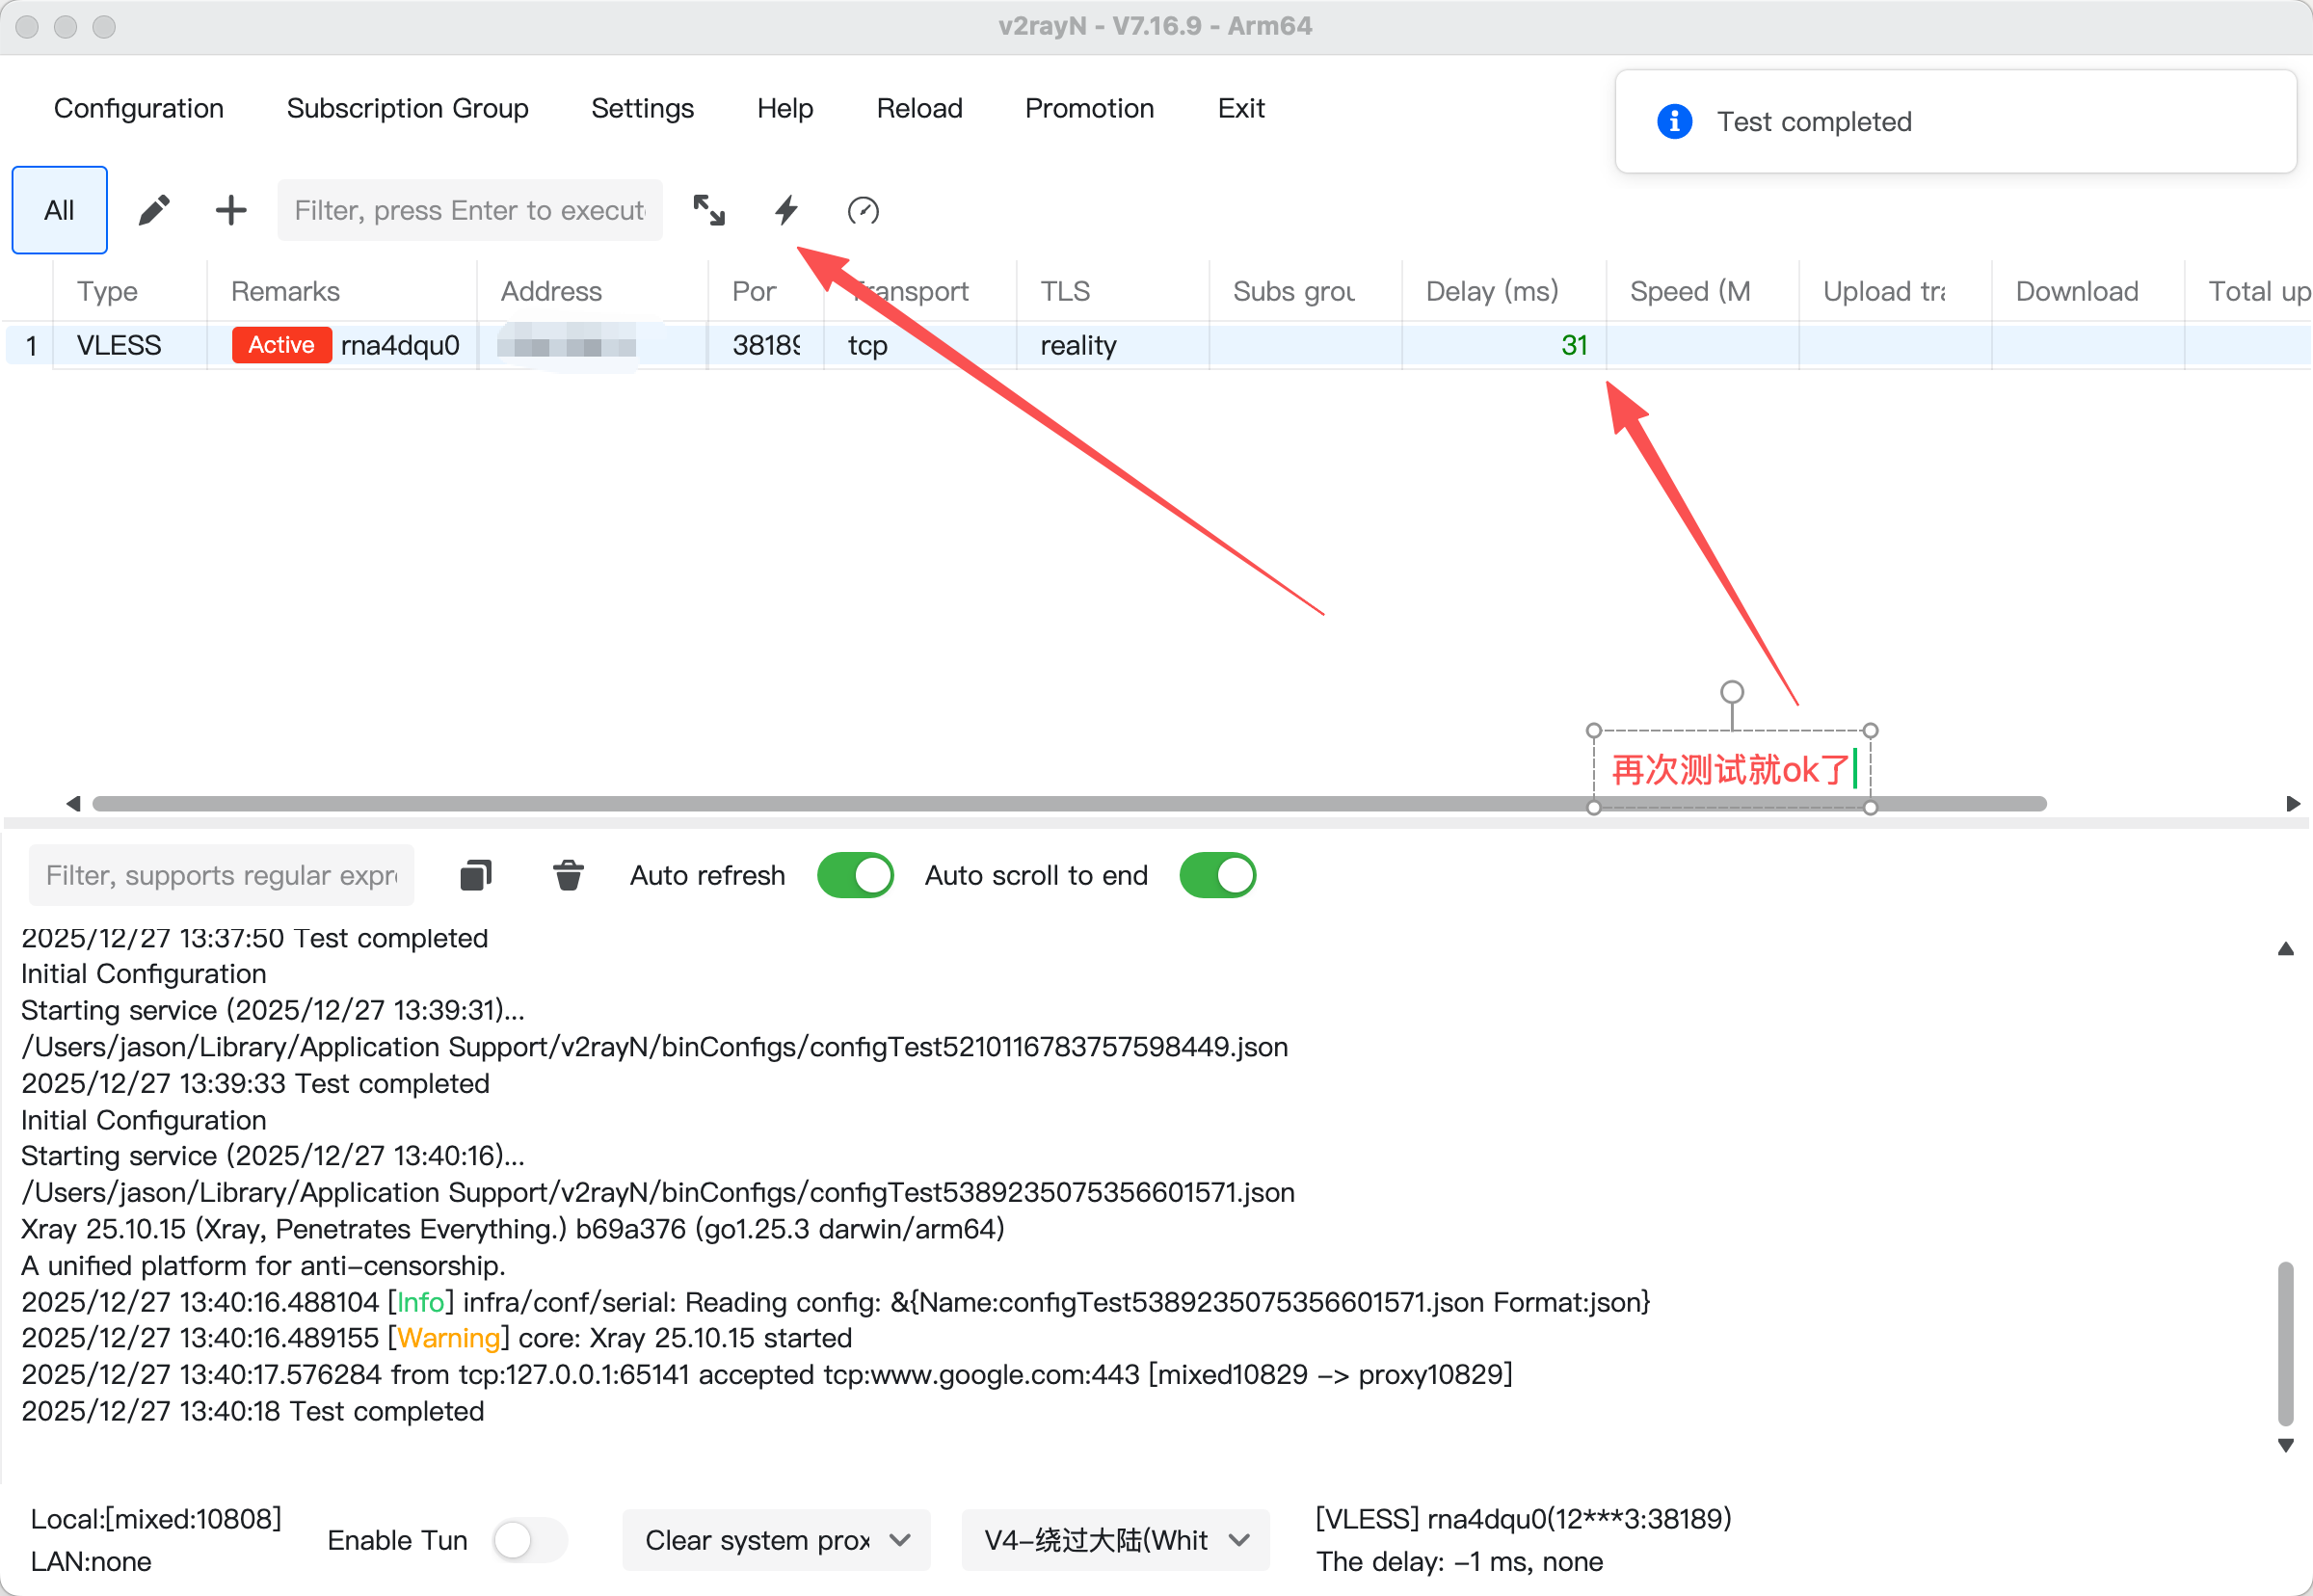This screenshot has height=1596, width=2313.
Task: Sort by the Address column header
Action: coord(593,291)
